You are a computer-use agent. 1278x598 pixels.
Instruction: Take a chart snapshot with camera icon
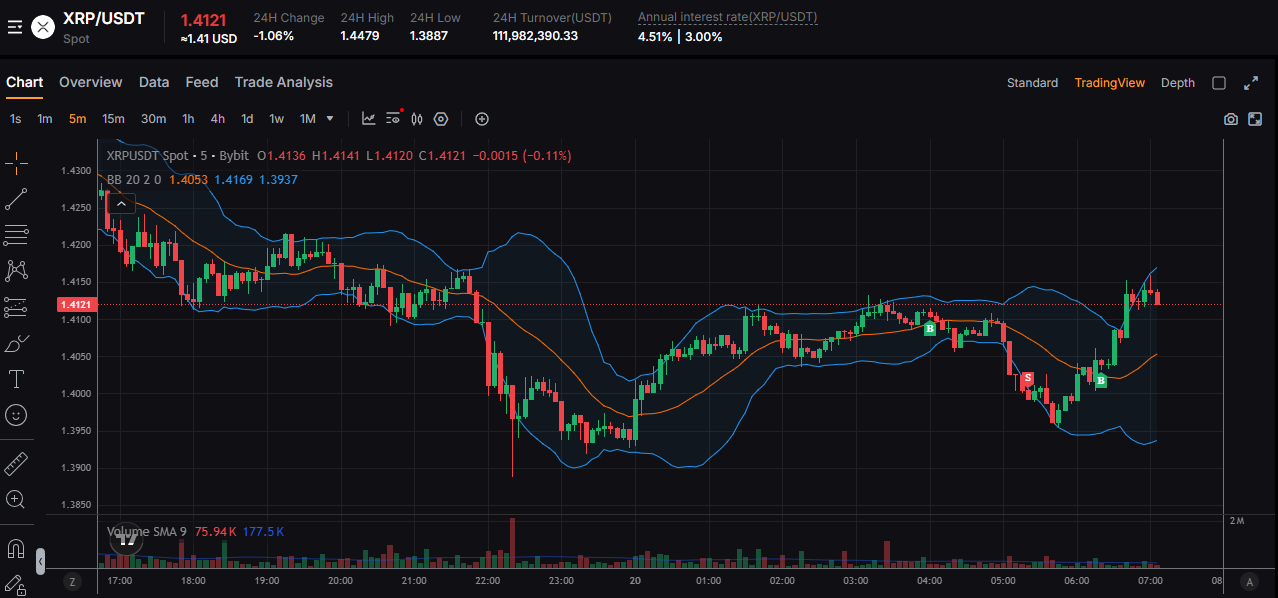(x=1230, y=118)
